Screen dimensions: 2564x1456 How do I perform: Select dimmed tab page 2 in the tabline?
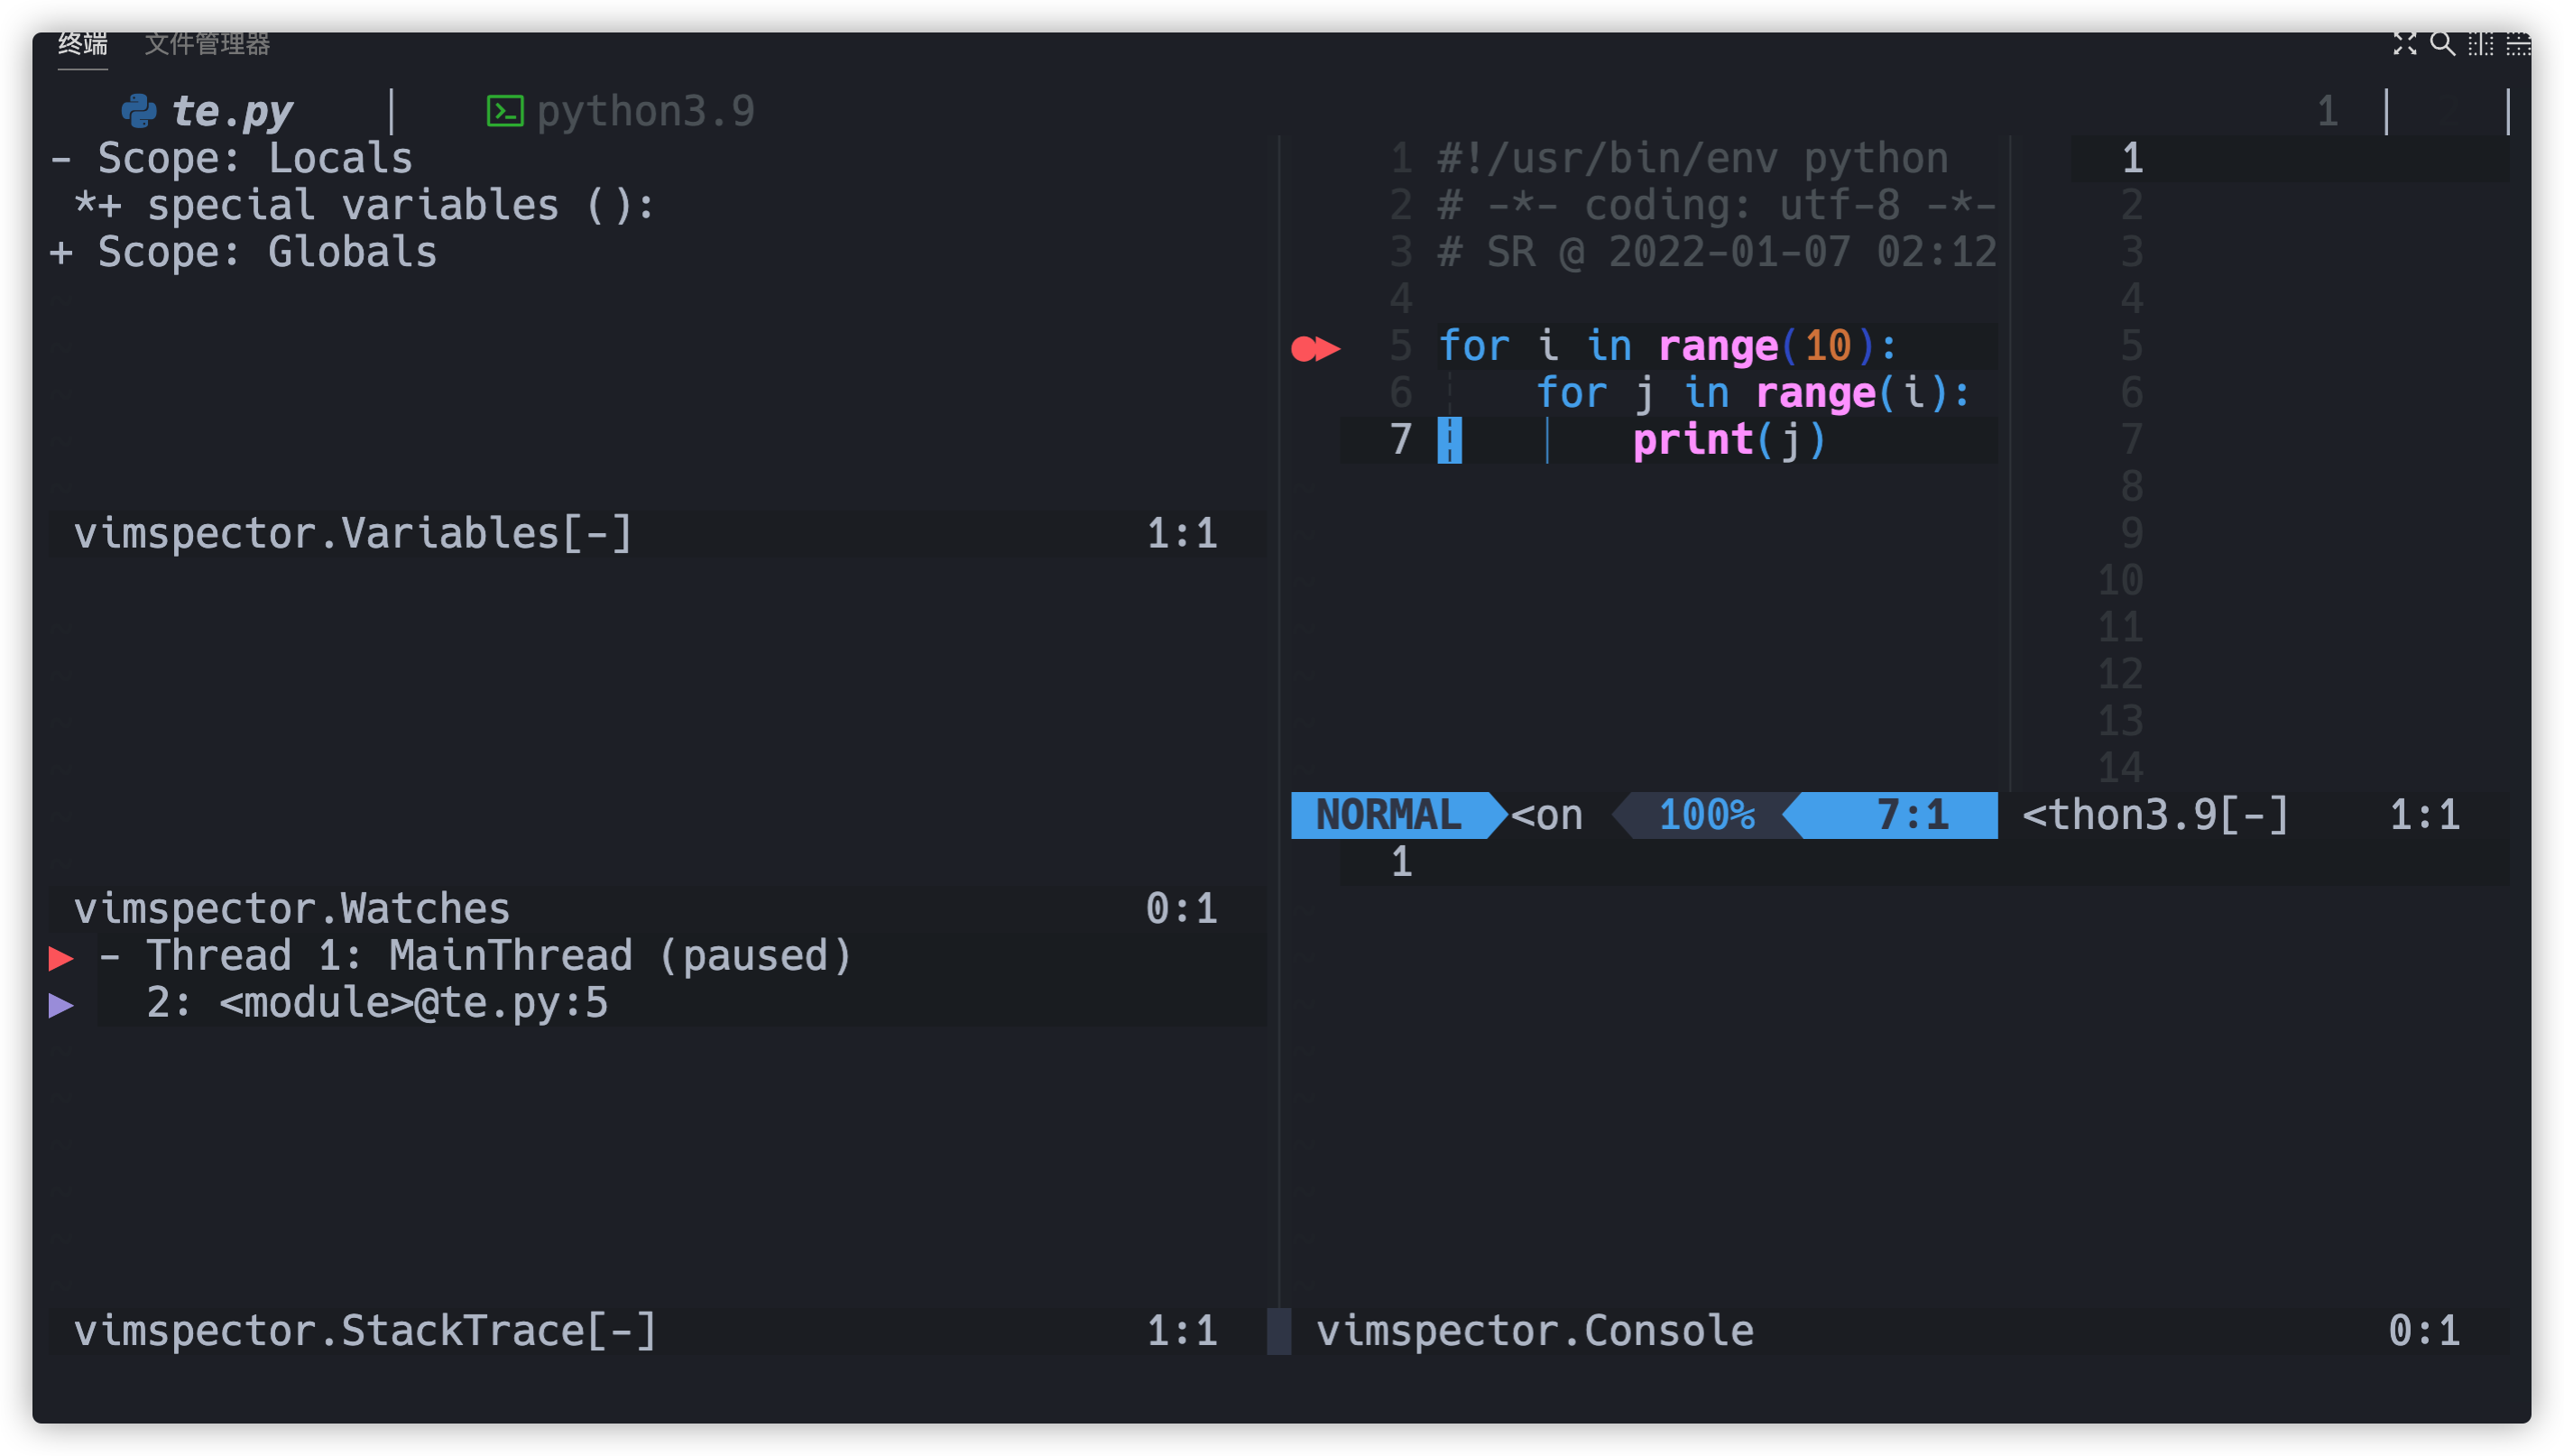(2448, 111)
